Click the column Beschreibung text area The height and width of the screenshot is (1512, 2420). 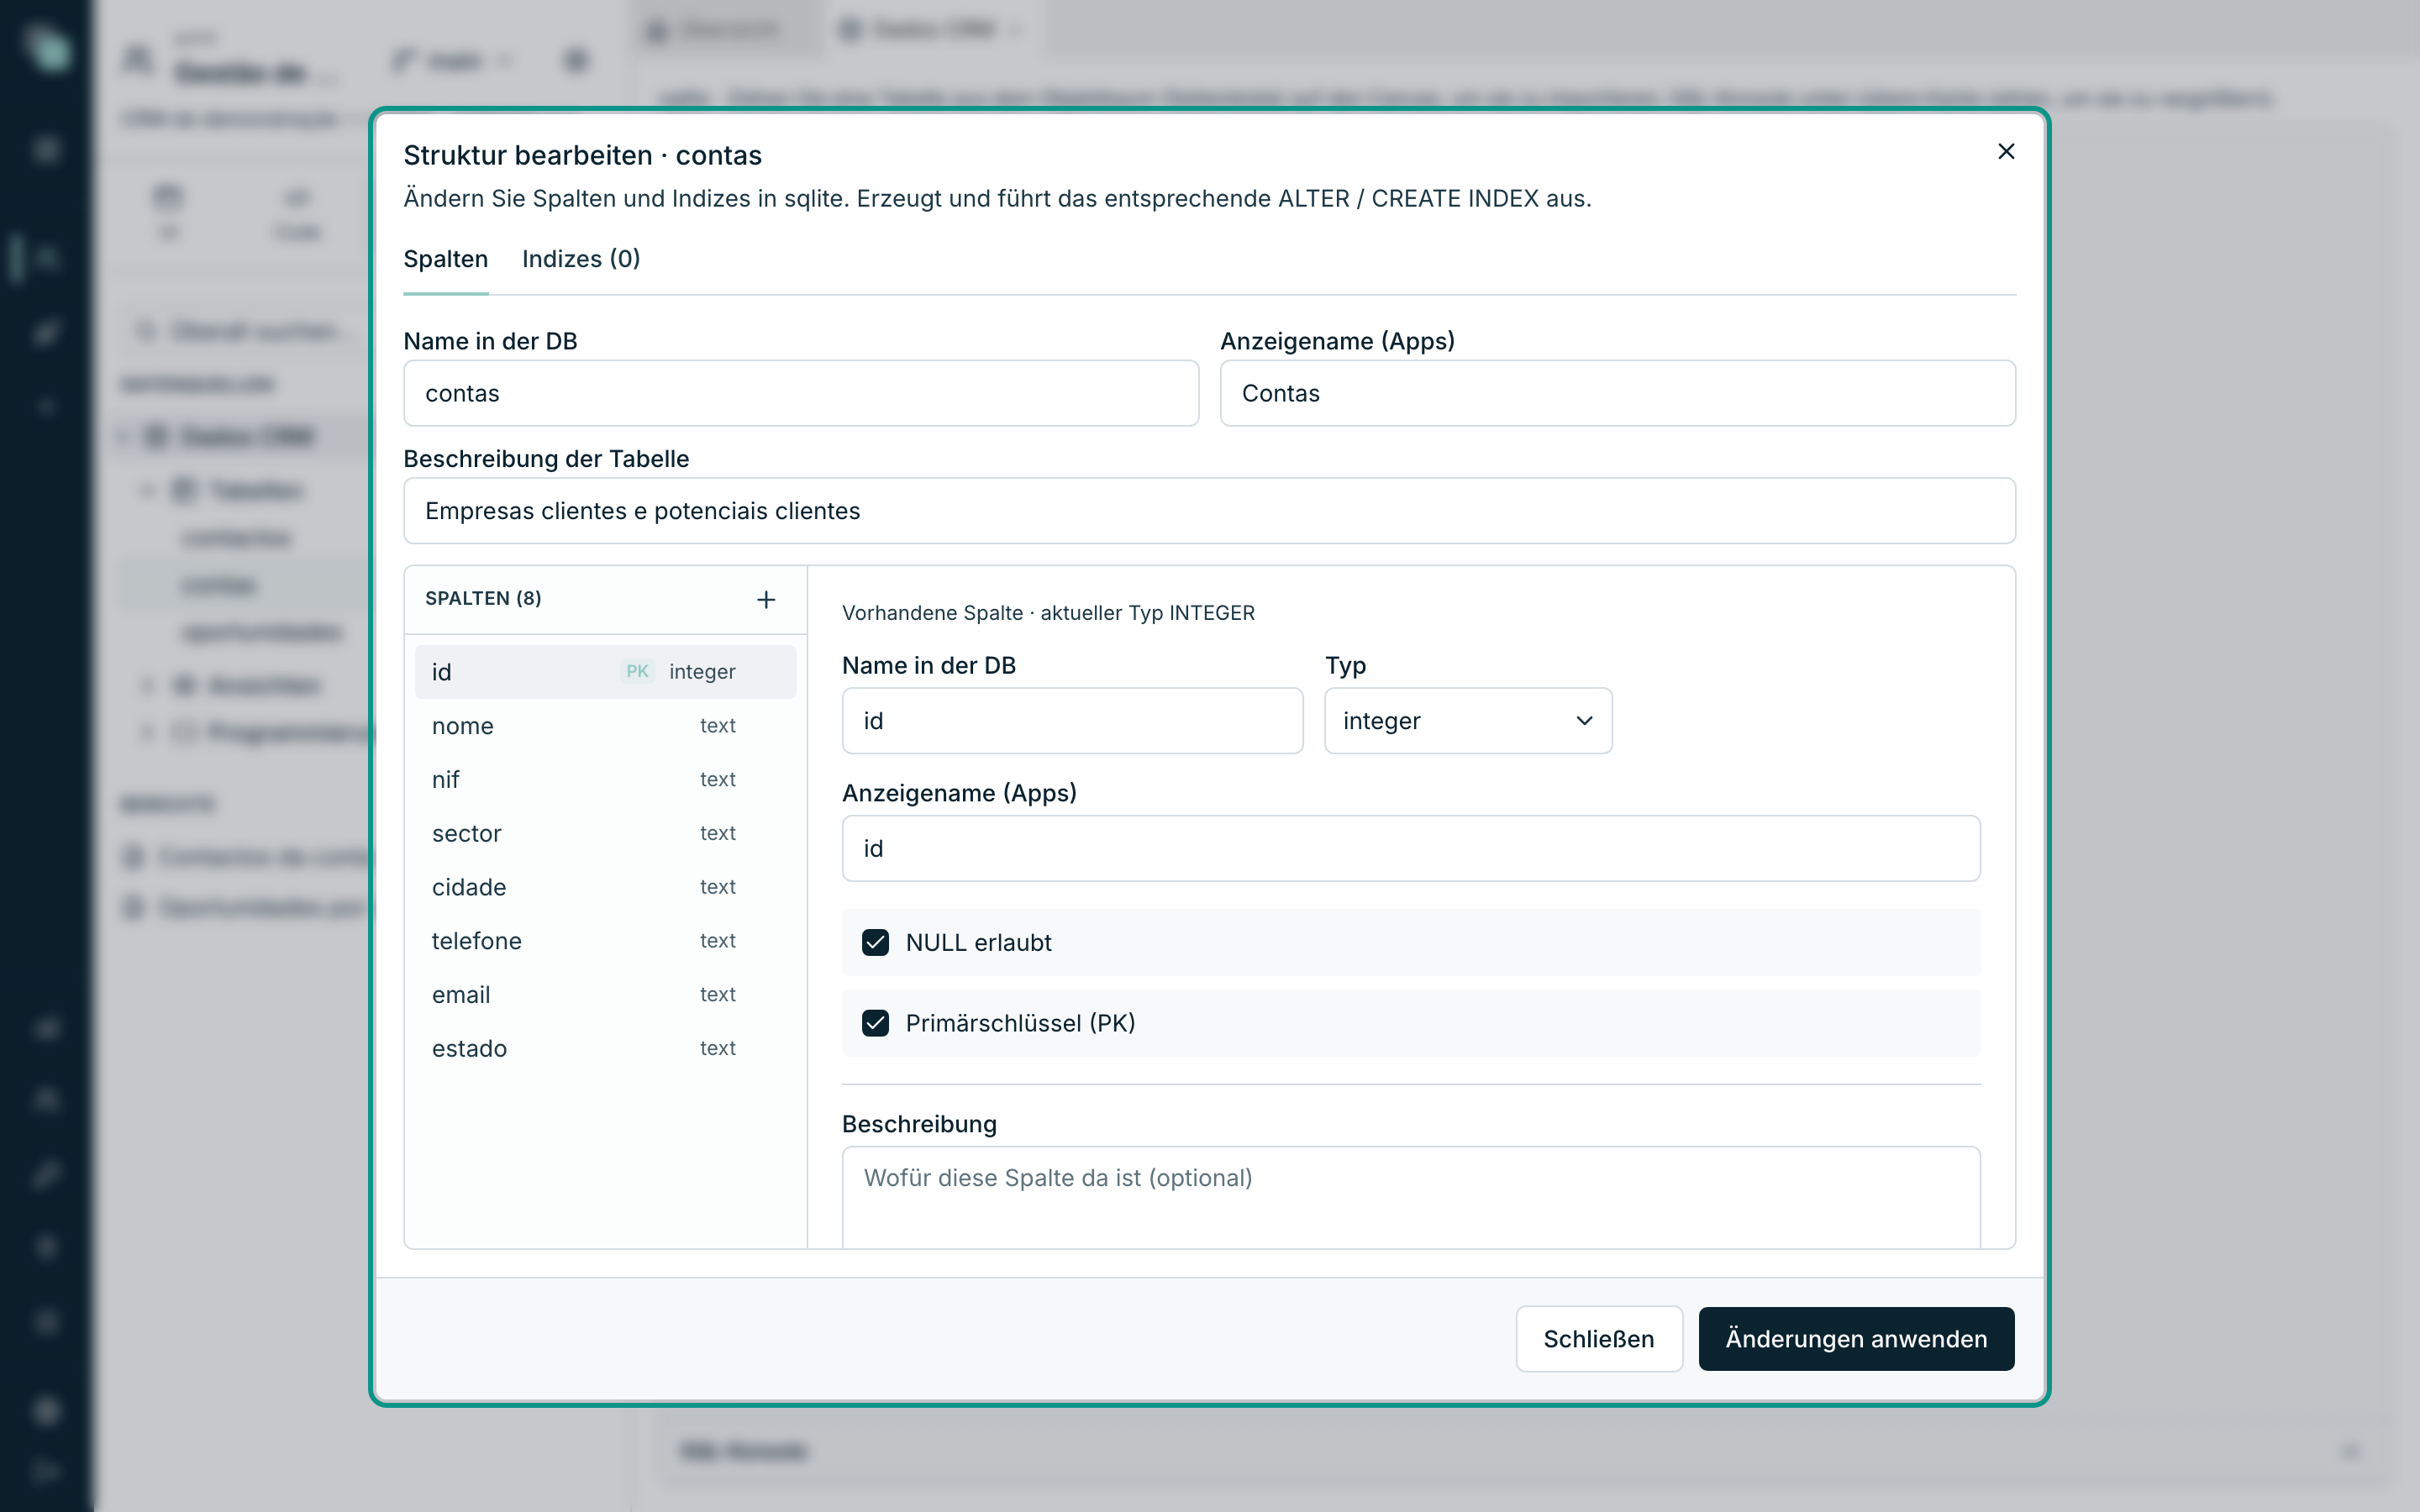1411,1197
